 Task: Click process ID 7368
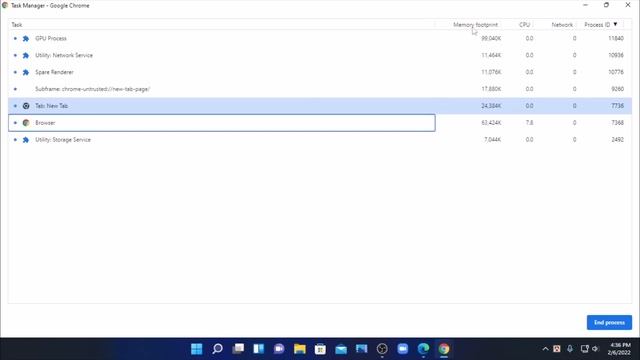618,123
